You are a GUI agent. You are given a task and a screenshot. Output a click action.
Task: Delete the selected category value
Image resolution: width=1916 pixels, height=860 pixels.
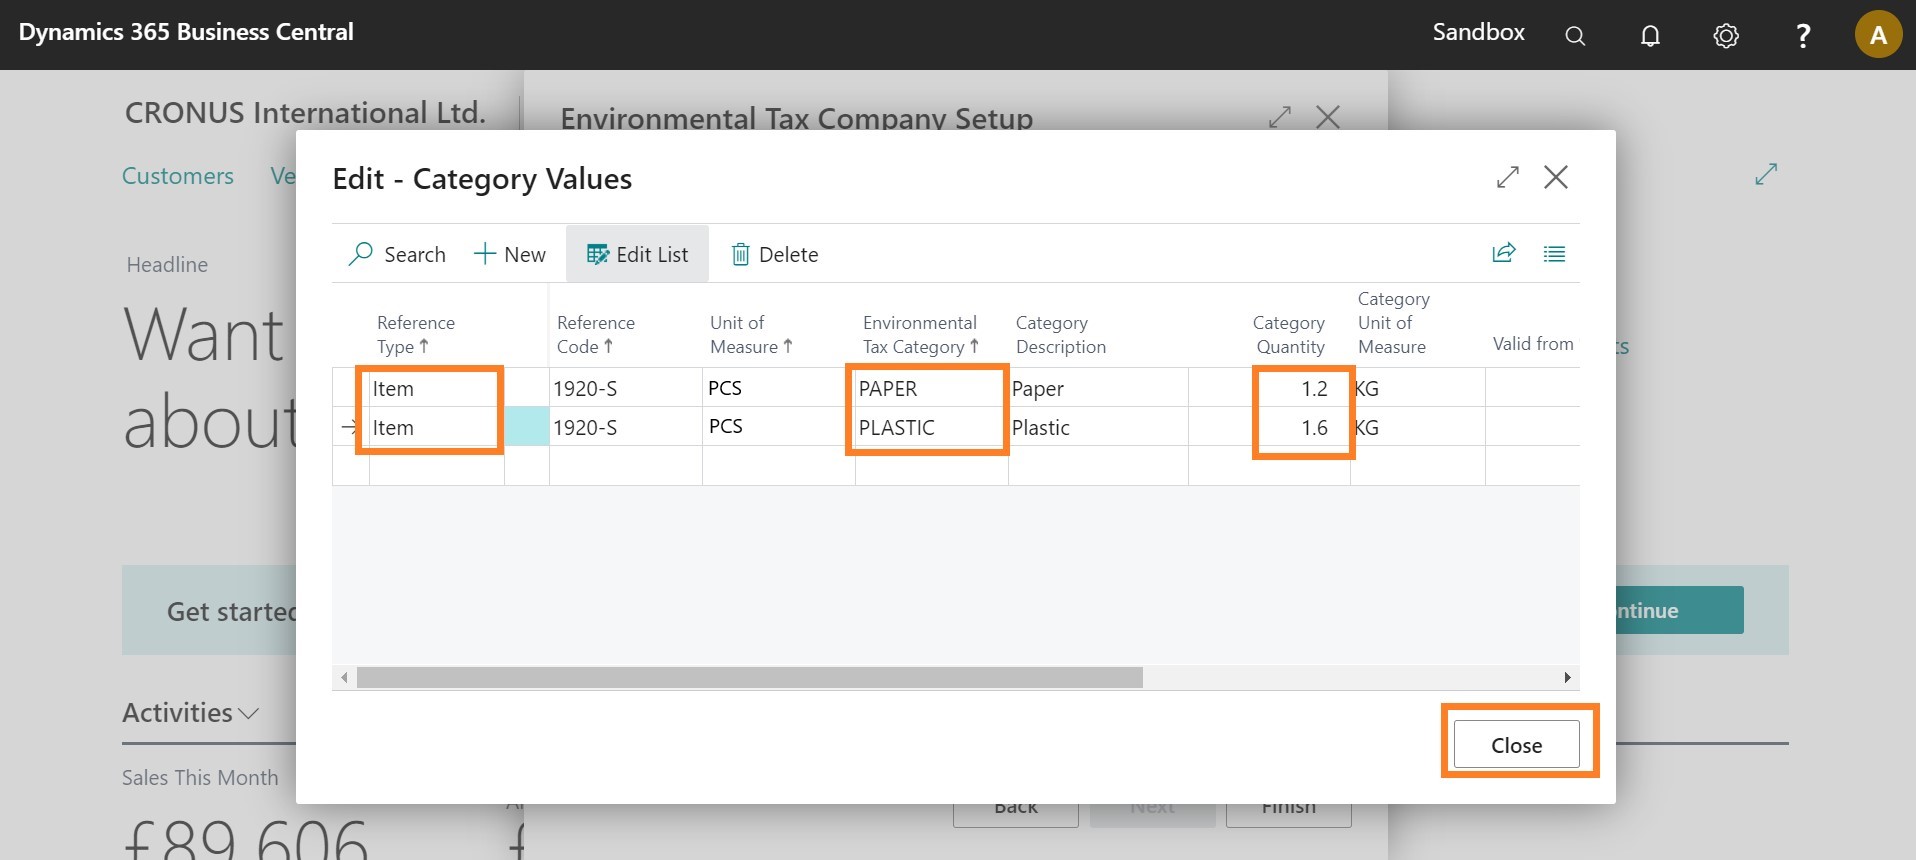pyautogui.click(x=774, y=254)
